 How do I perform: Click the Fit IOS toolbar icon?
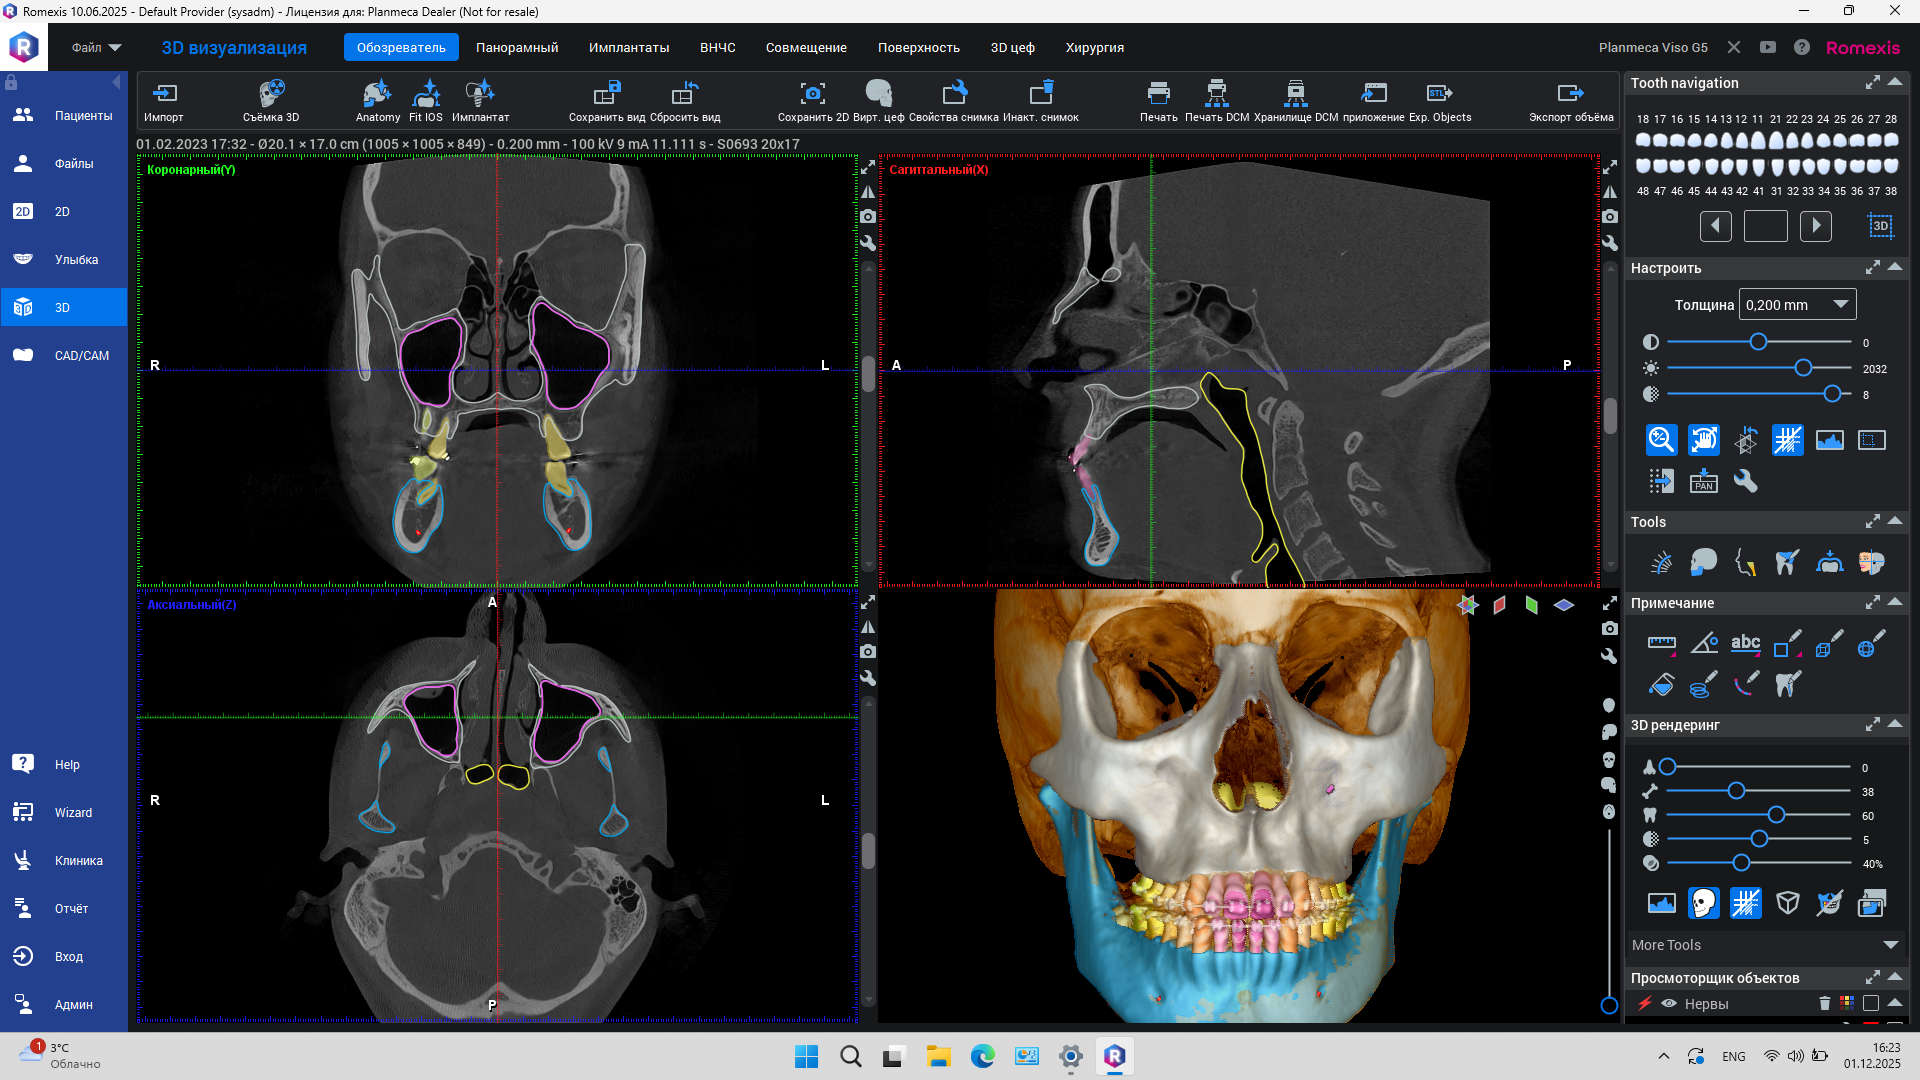[x=426, y=94]
